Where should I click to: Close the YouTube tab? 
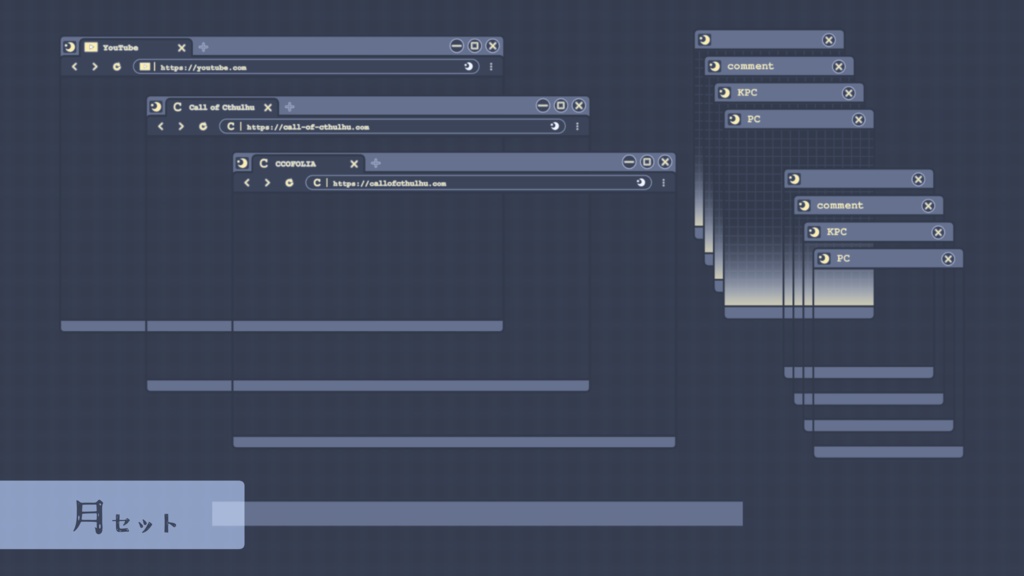182,48
